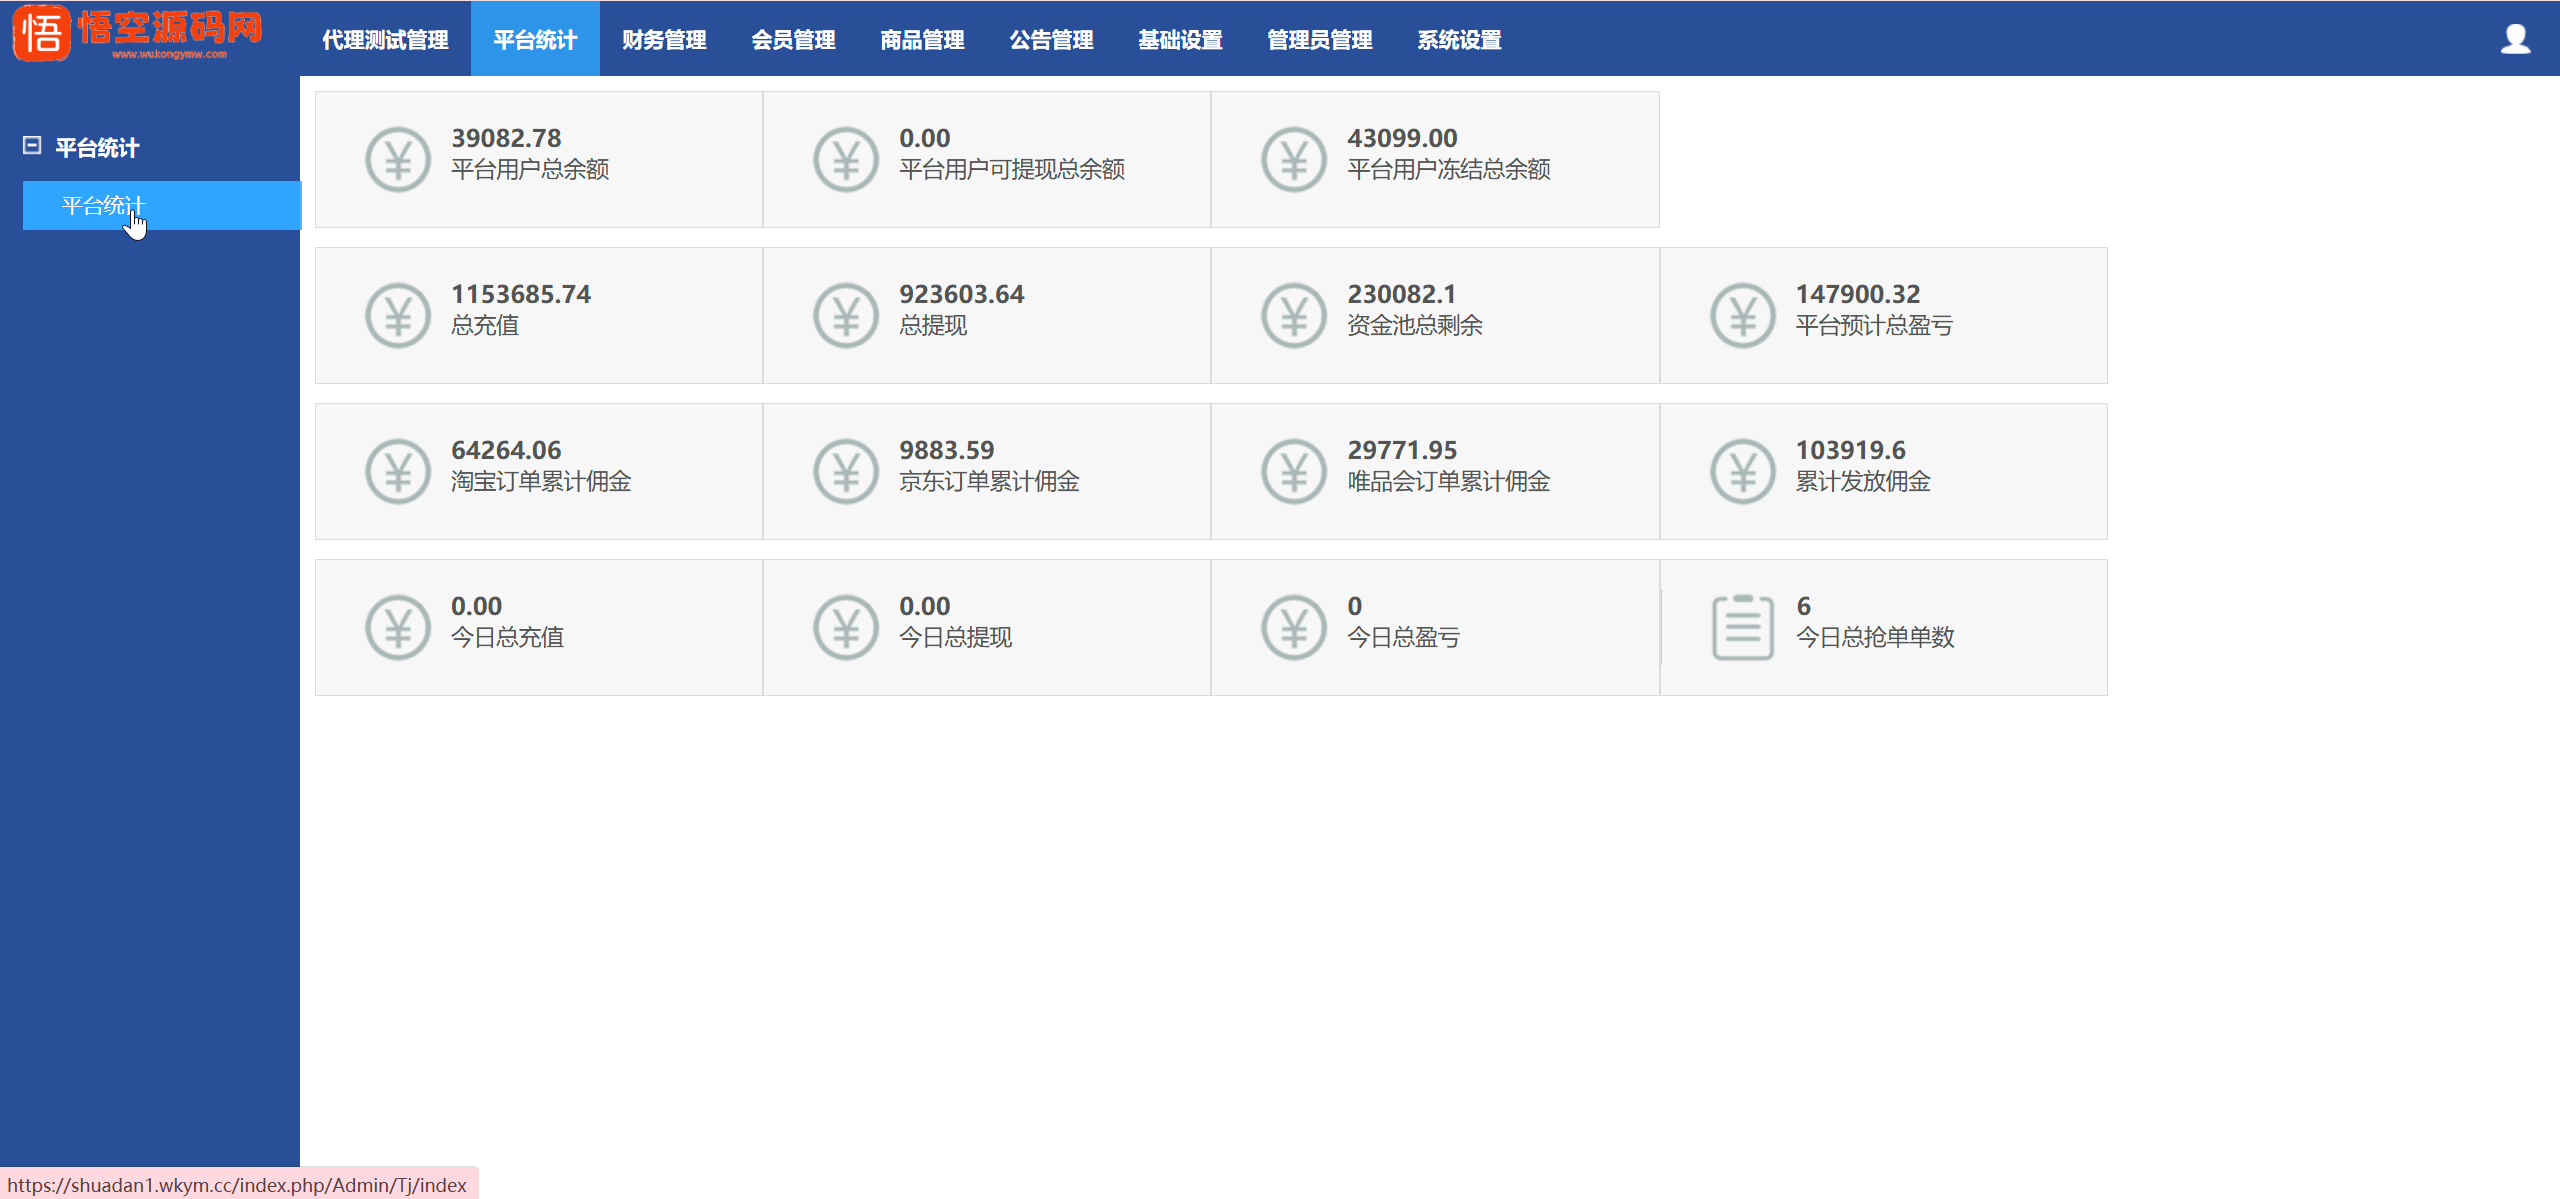The height and width of the screenshot is (1199, 2560).
Task: Click the 29771.95 Vipshop commission value
Action: click(x=1402, y=450)
